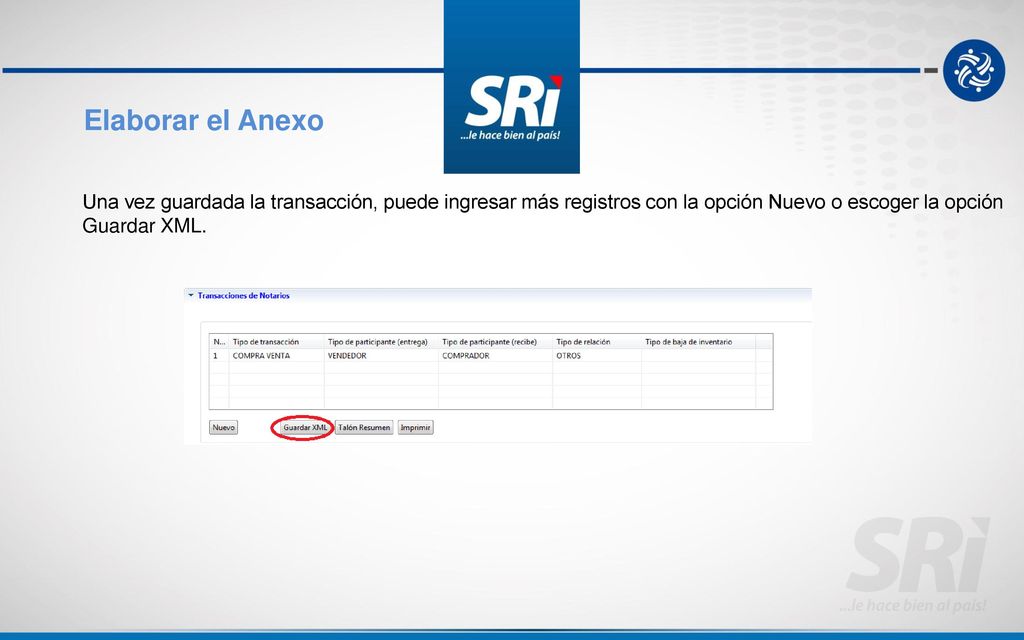
Task: Select the OTROS cell
Action: pyautogui.click(x=597, y=356)
